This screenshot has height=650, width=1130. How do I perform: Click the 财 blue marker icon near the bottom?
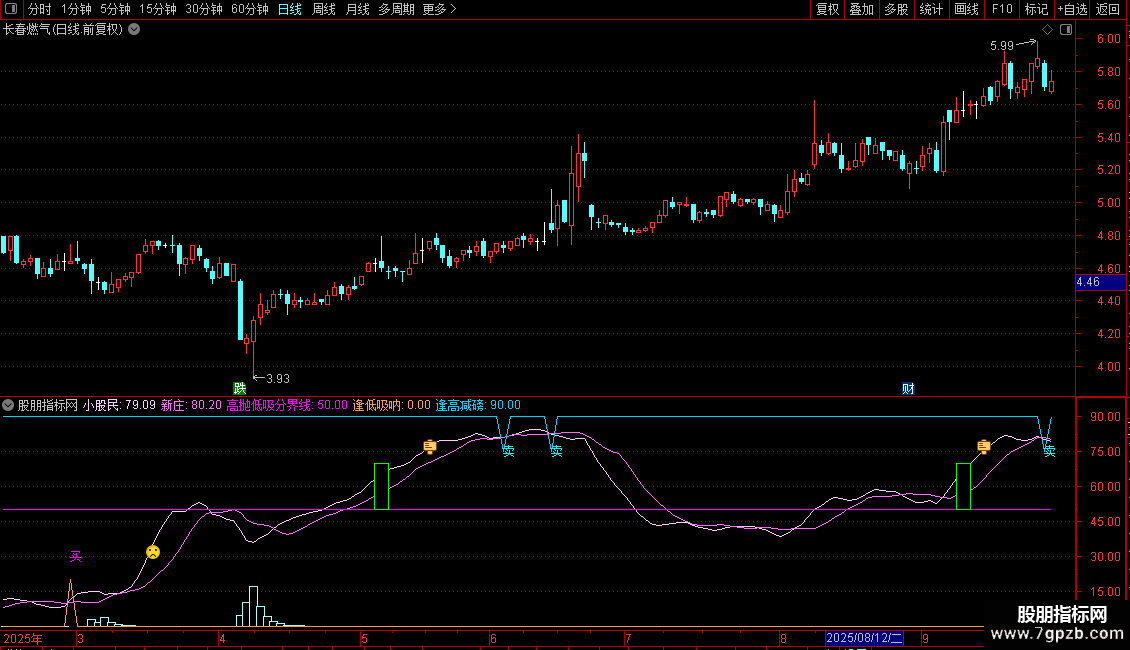tap(908, 389)
